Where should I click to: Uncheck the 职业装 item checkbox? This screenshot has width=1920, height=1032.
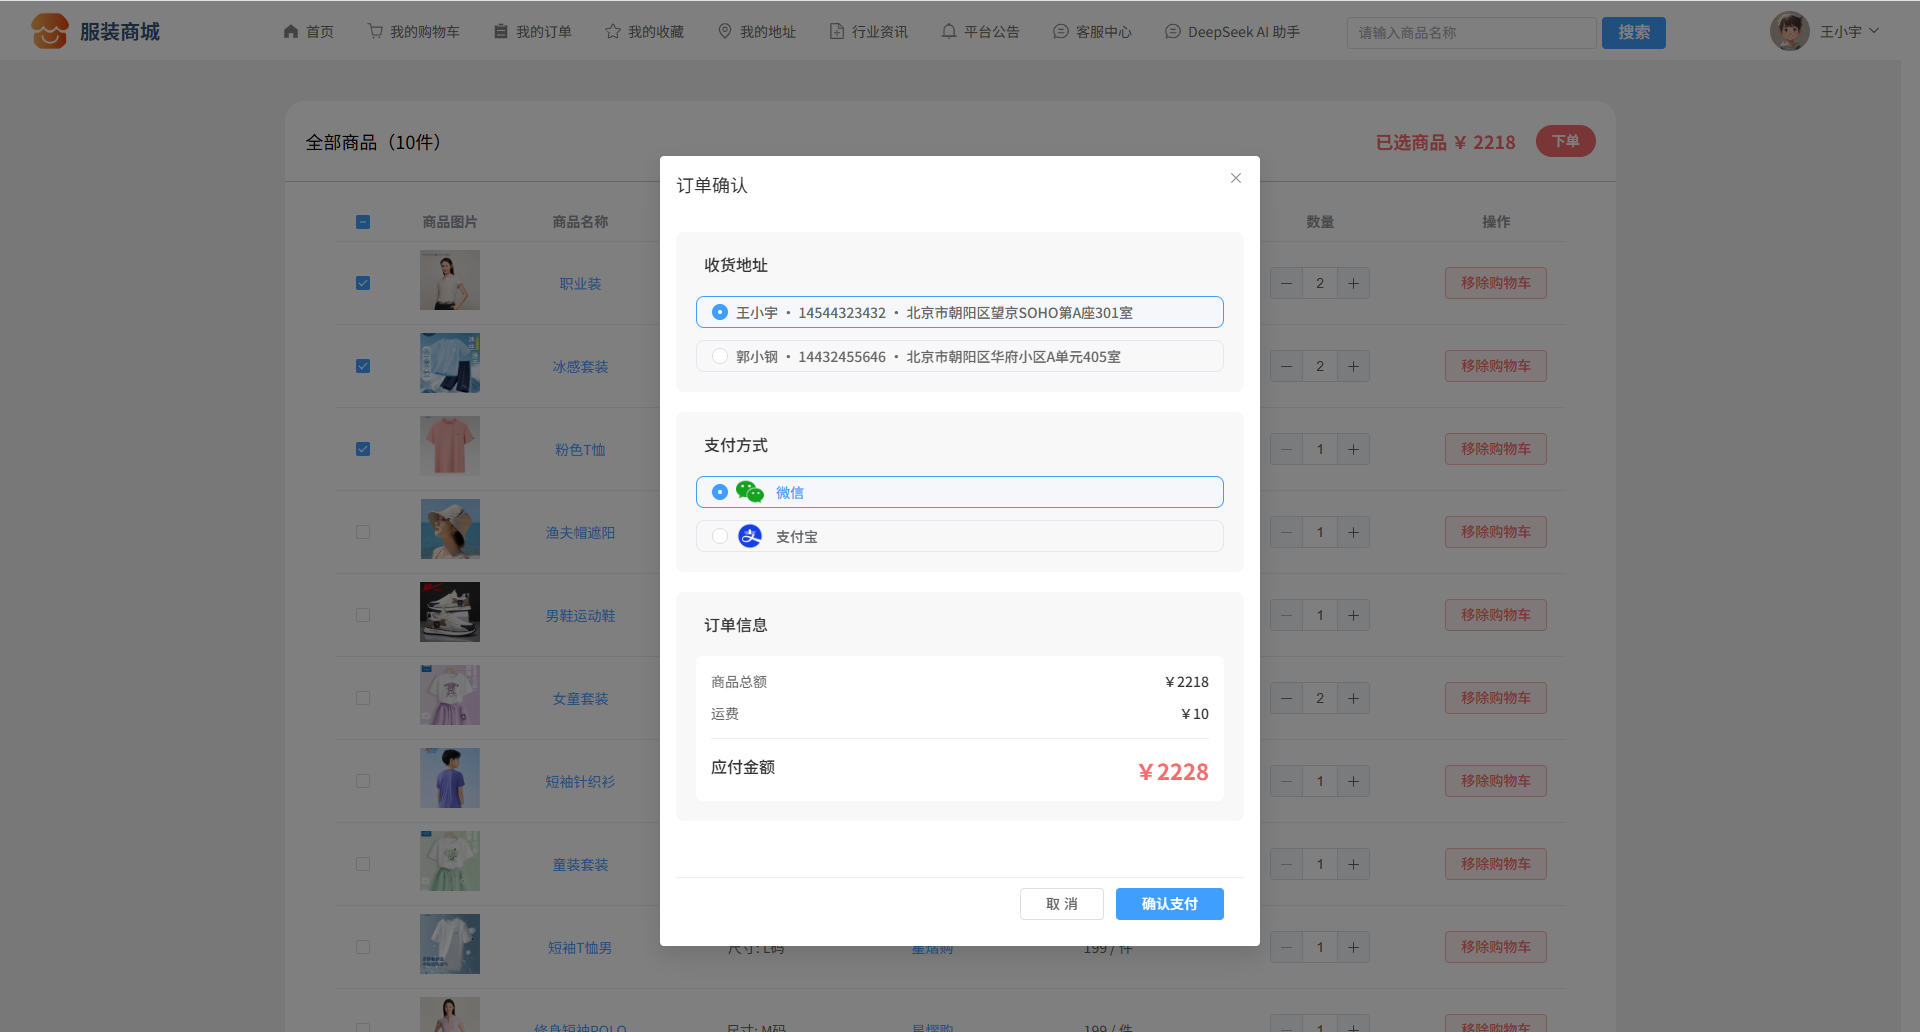[363, 283]
